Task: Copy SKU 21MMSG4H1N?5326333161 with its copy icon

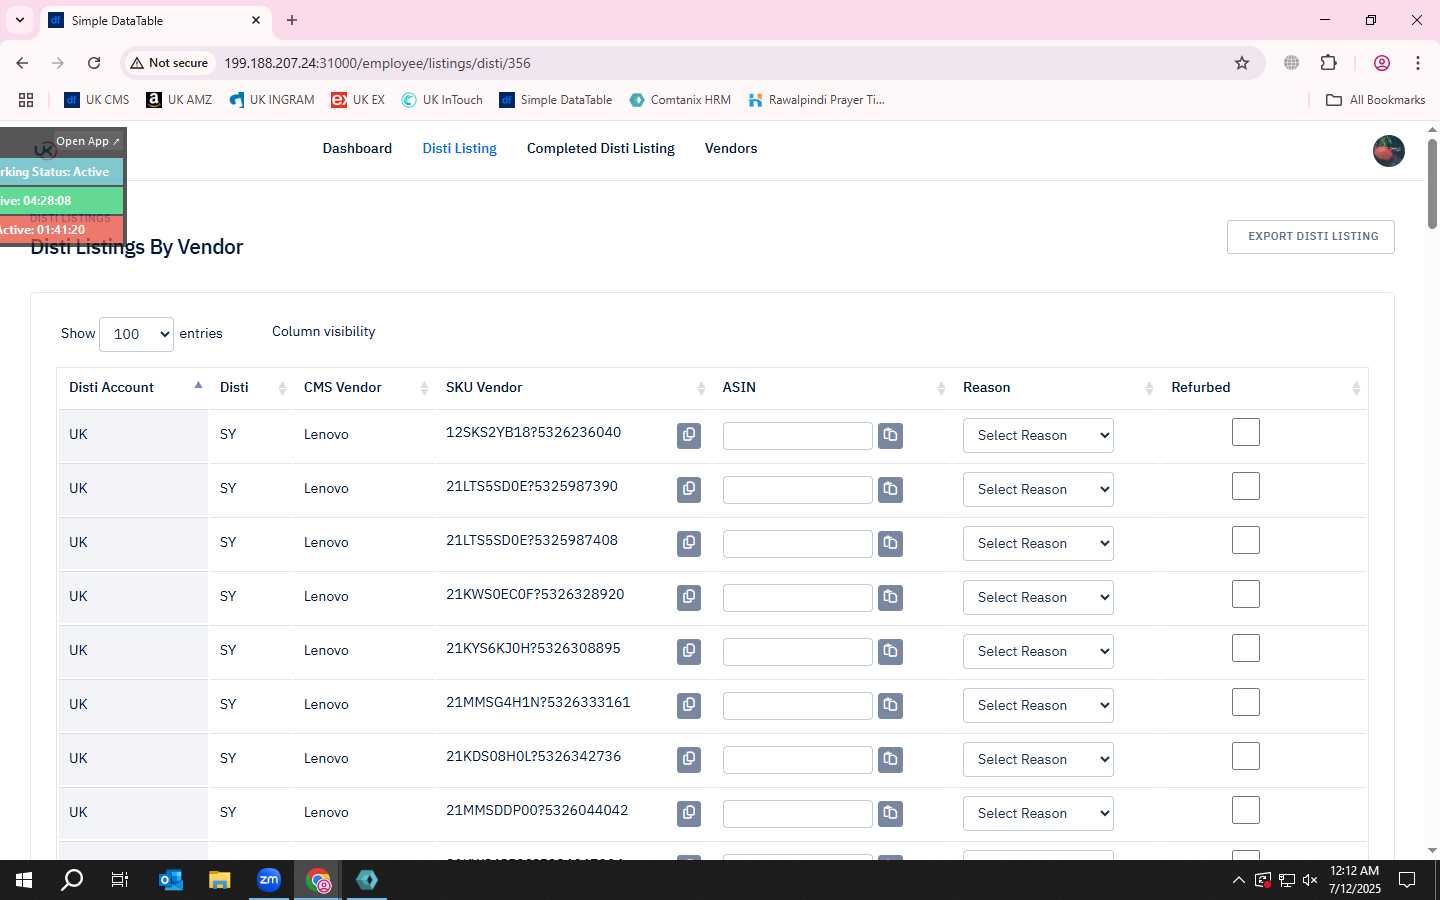Action: pos(689,705)
